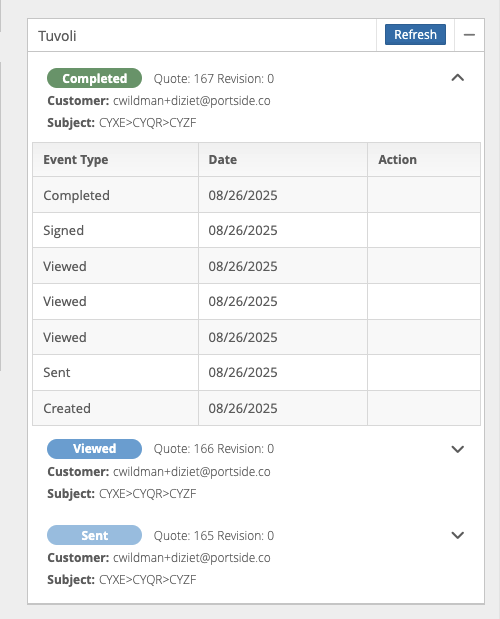Select the Signed event row

(x=257, y=230)
